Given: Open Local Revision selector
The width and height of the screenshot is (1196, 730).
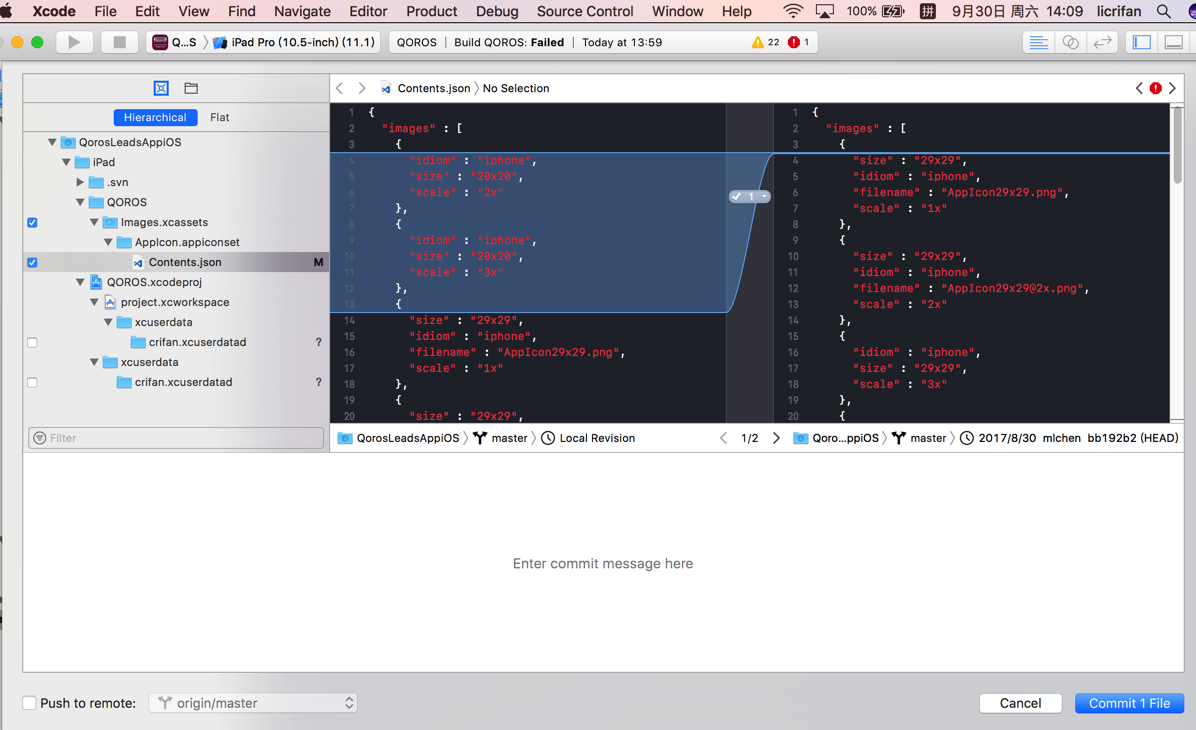Looking at the screenshot, I should [588, 438].
